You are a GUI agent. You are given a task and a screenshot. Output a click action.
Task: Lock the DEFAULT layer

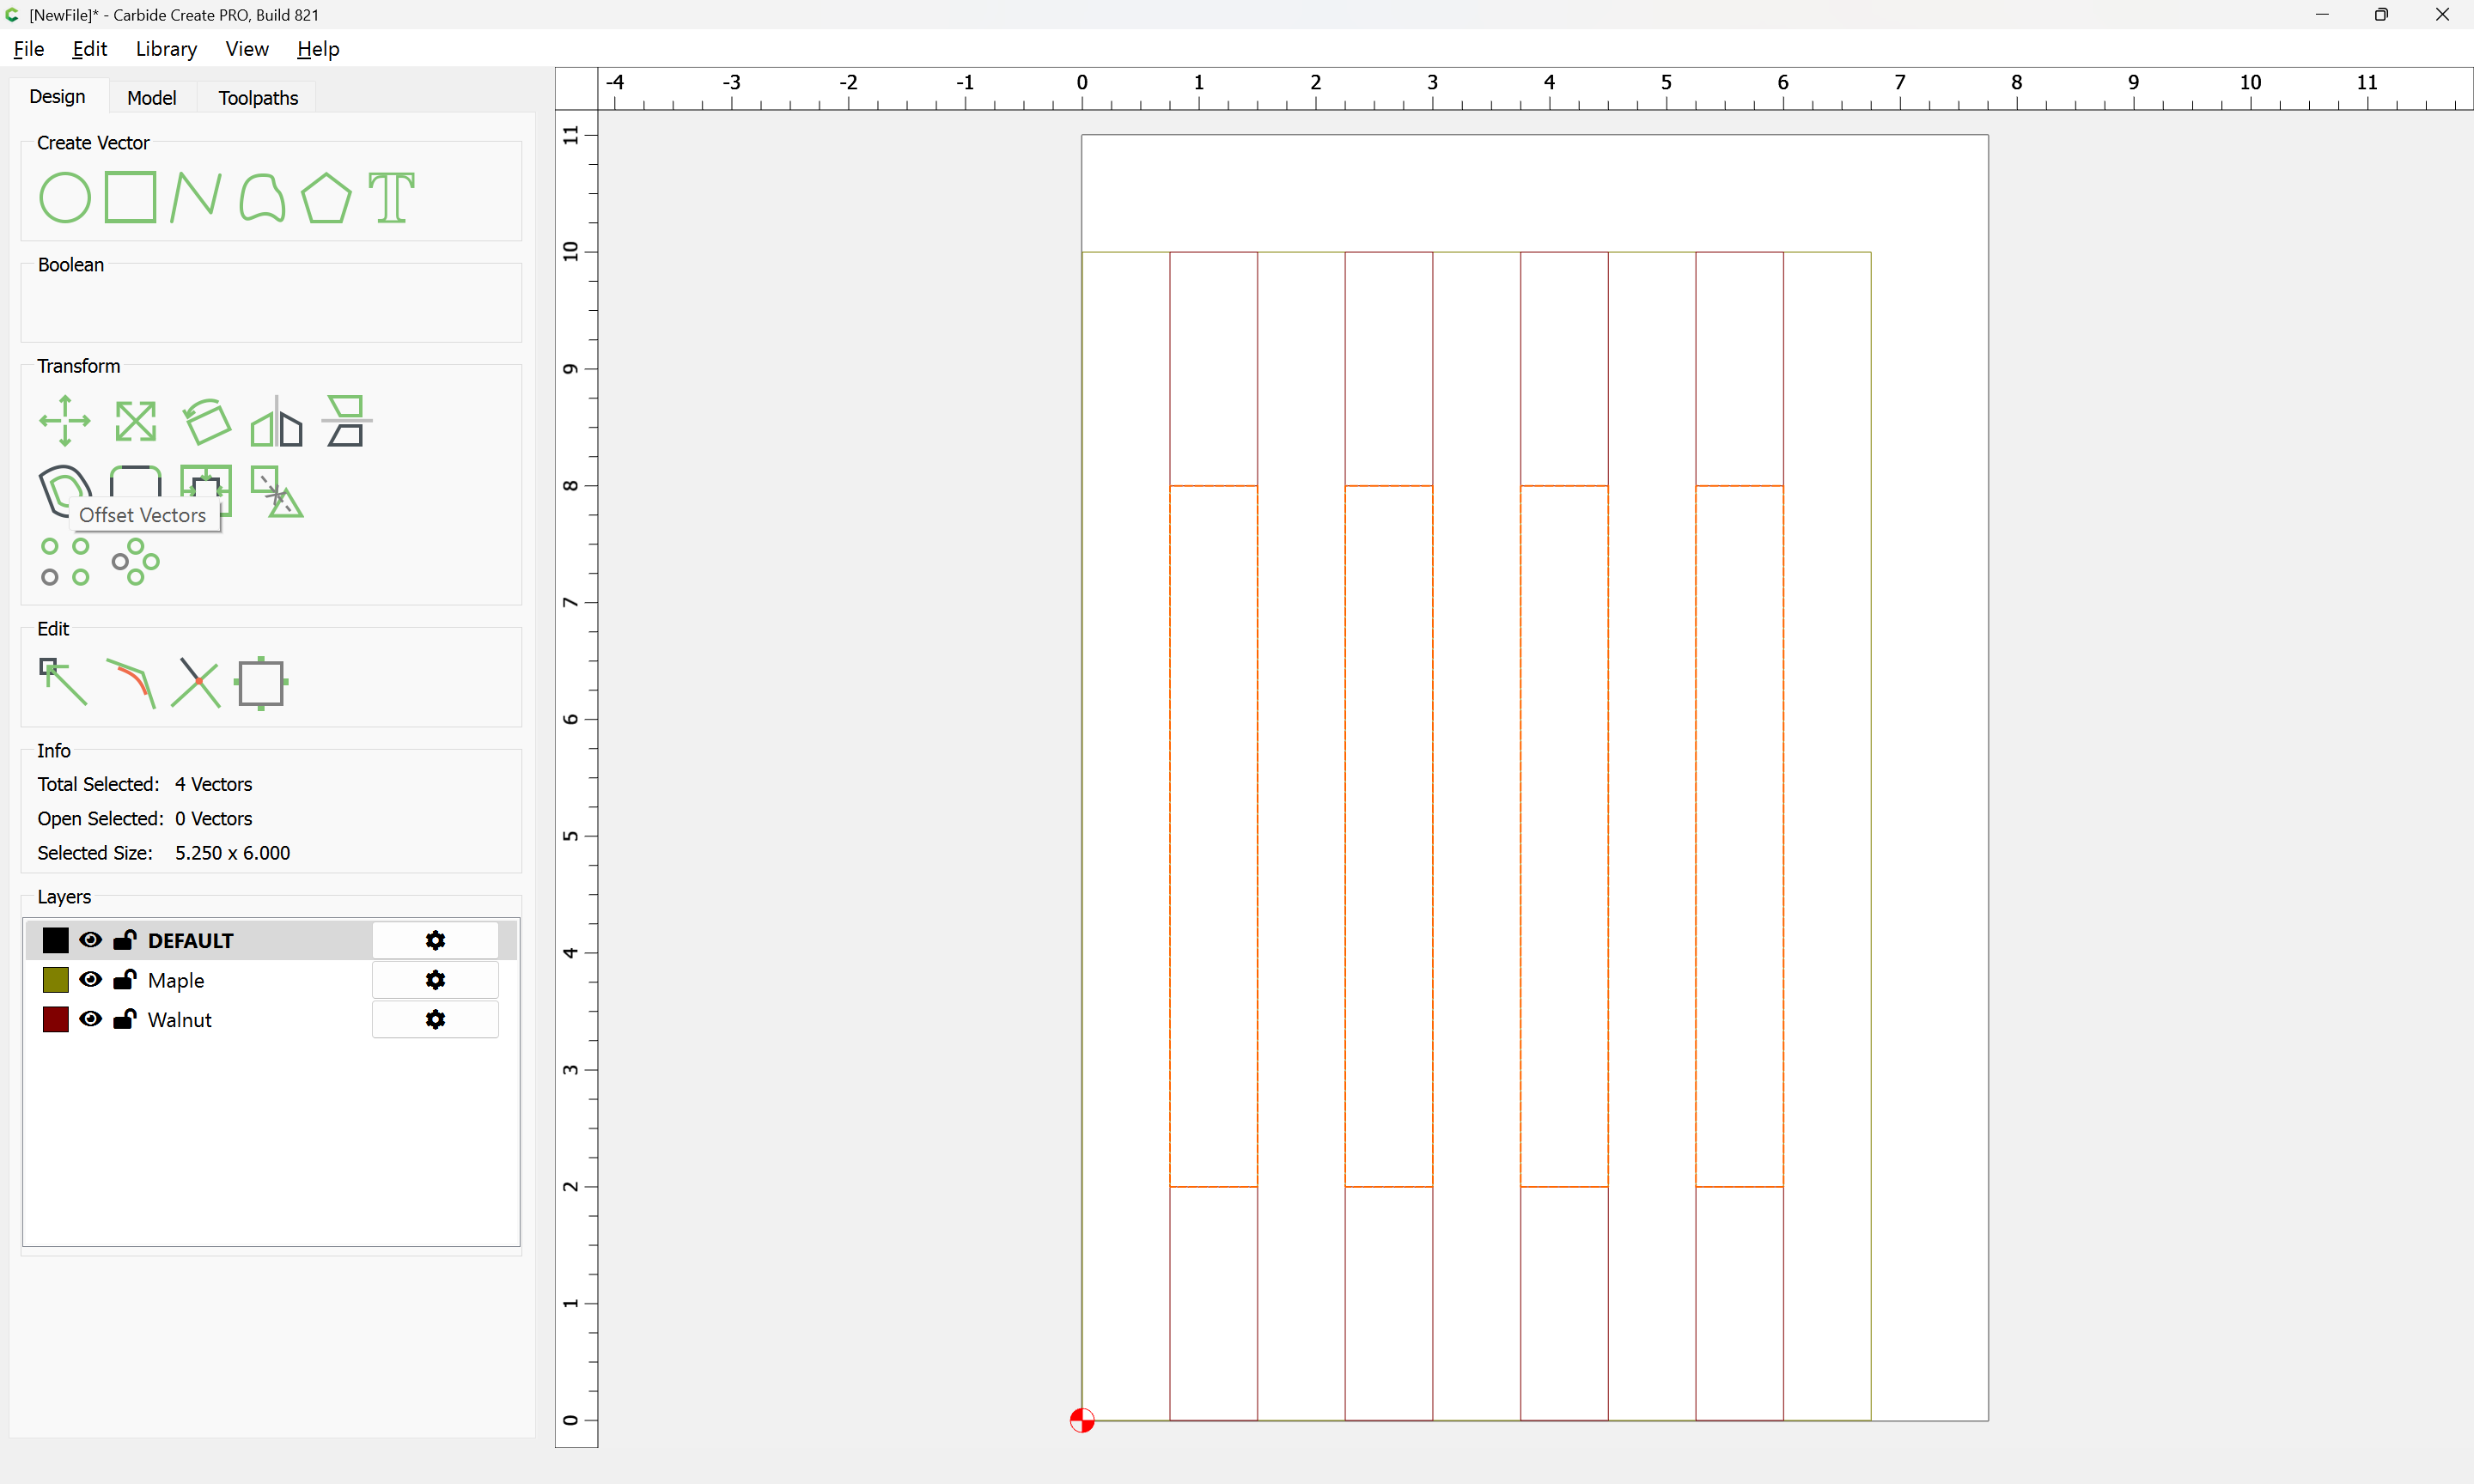coord(125,940)
